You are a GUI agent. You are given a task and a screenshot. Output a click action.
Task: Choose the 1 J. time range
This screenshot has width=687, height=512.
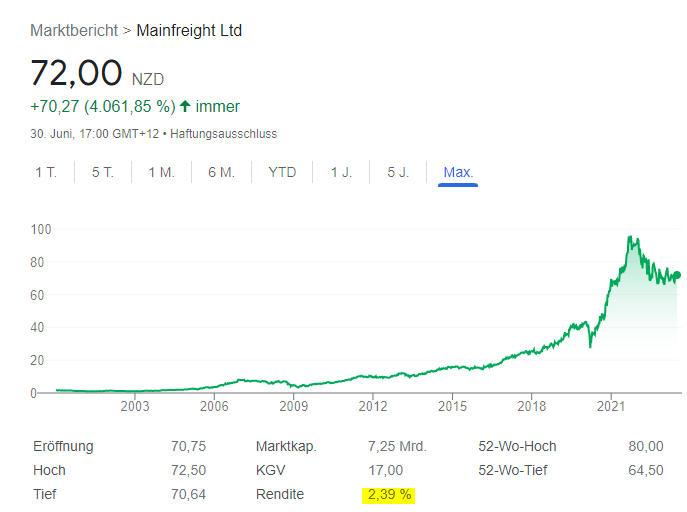pos(342,172)
